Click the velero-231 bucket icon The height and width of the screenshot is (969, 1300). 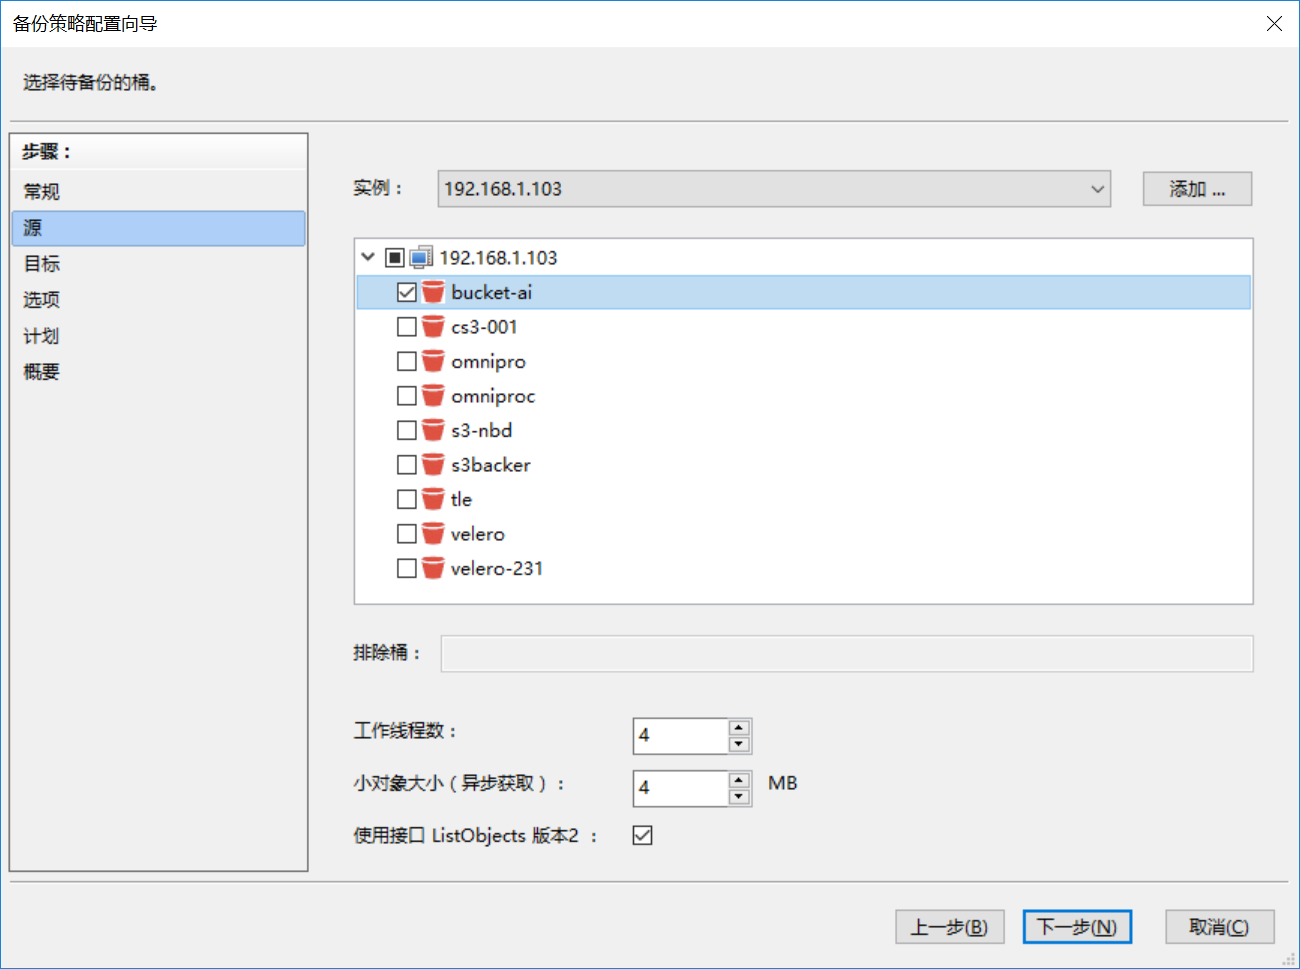point(432,568)
